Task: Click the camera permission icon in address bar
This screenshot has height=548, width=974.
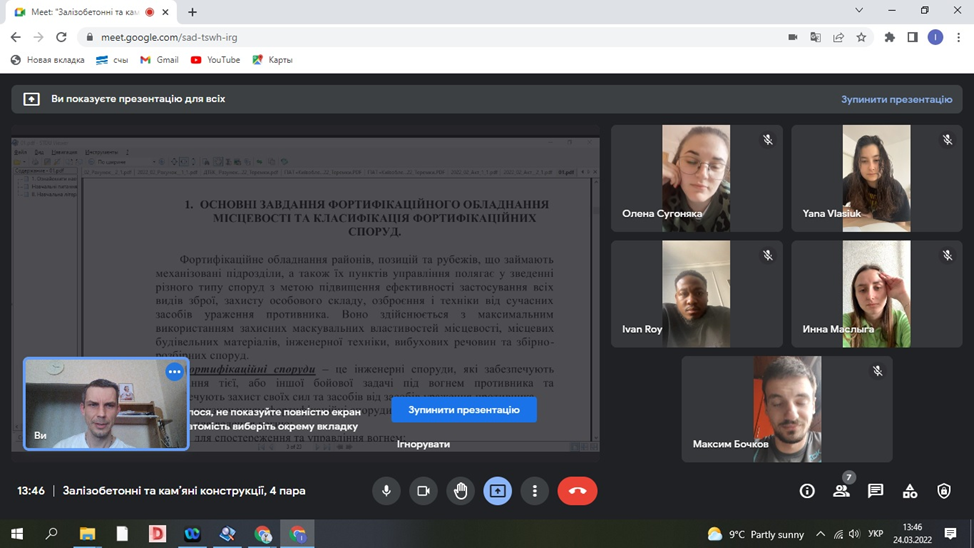Action: (x=793, y=37)
